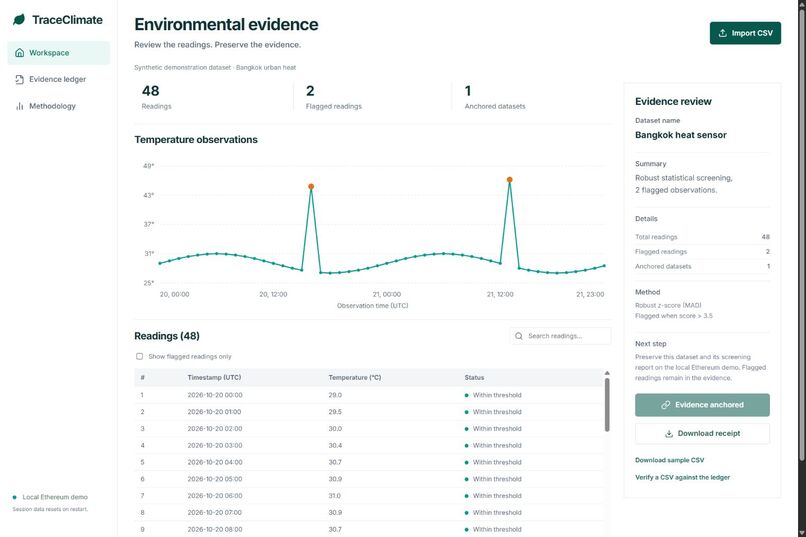Viewport: 806px width, 537px height.
Task: Click the TraceClimate leaf logo icon
Action: 19,20
